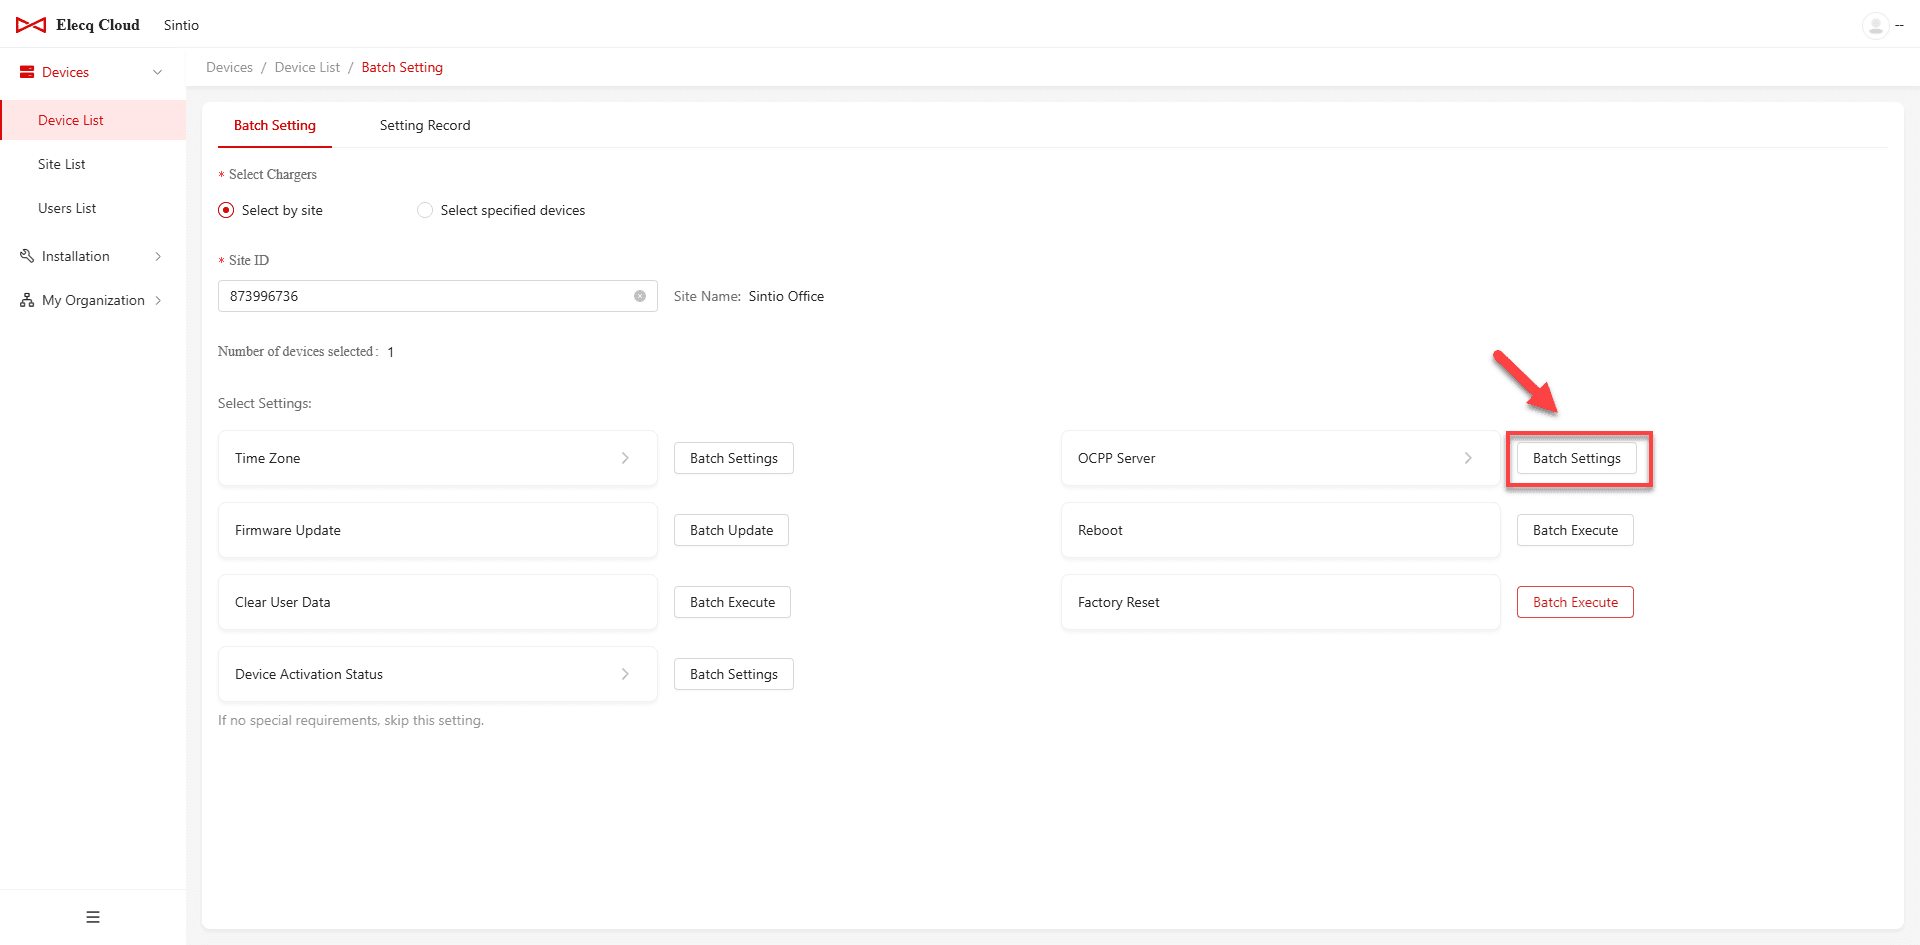1920x945 pixels.
Task: Click the Devices menu icon in sidebar
Action: (27, 72)
